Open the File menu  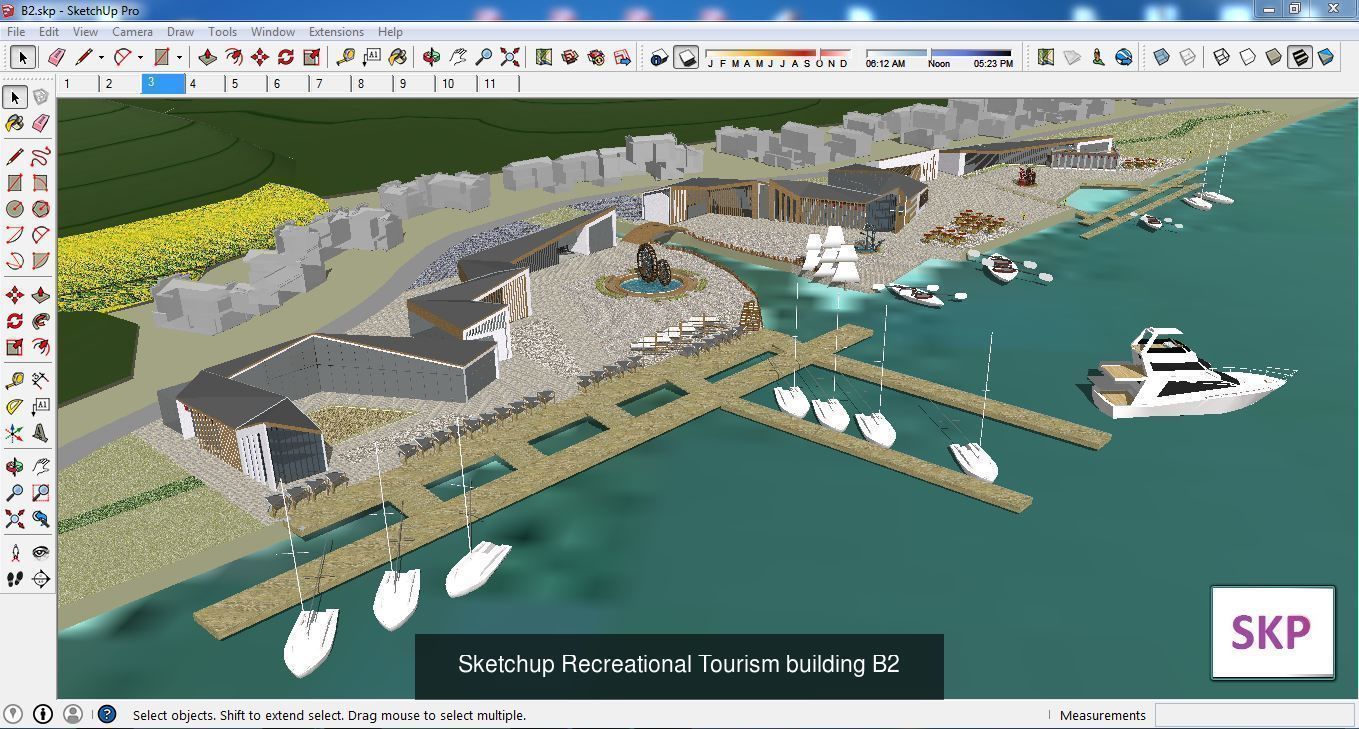point(16,32)
